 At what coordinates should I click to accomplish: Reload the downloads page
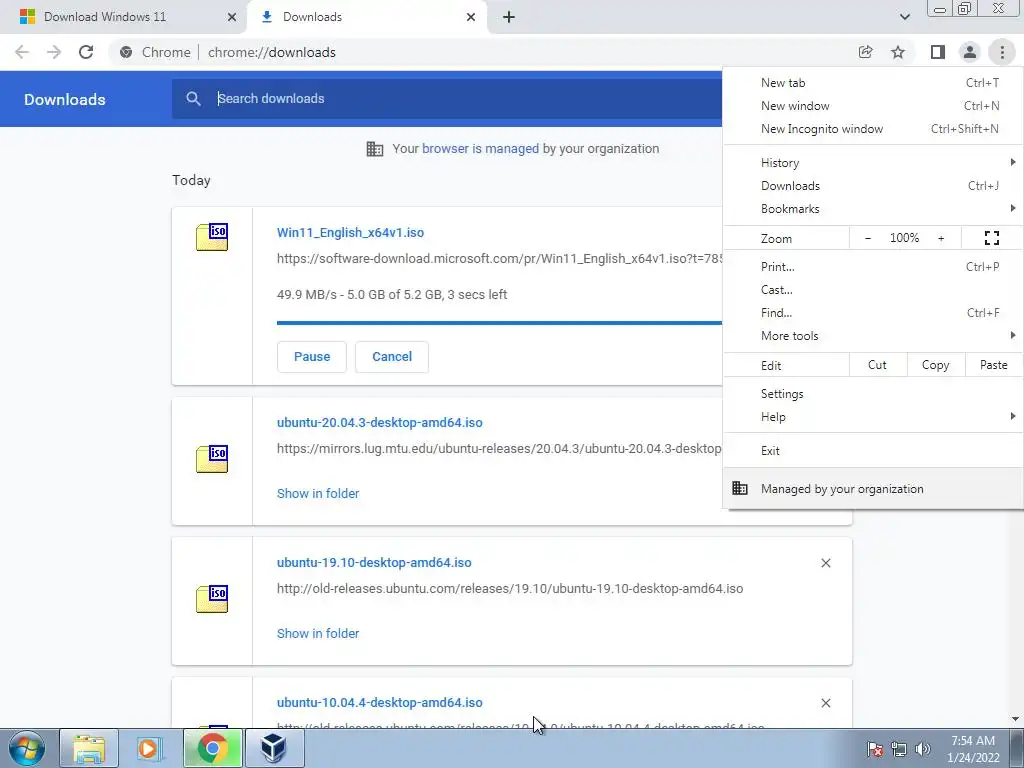(86, 52)
